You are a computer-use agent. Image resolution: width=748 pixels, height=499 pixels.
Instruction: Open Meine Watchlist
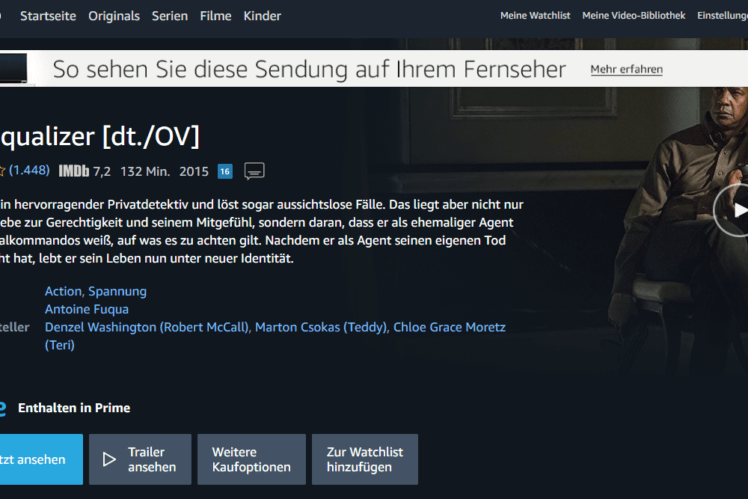535,15
